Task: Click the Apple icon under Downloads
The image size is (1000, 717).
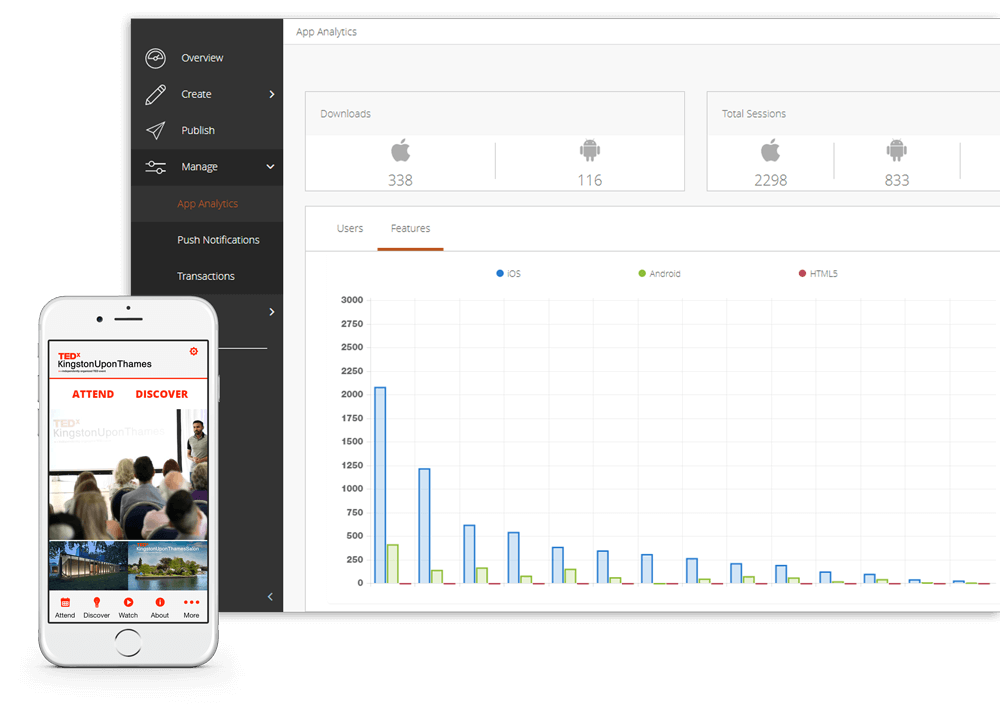Action: point(401,151)
